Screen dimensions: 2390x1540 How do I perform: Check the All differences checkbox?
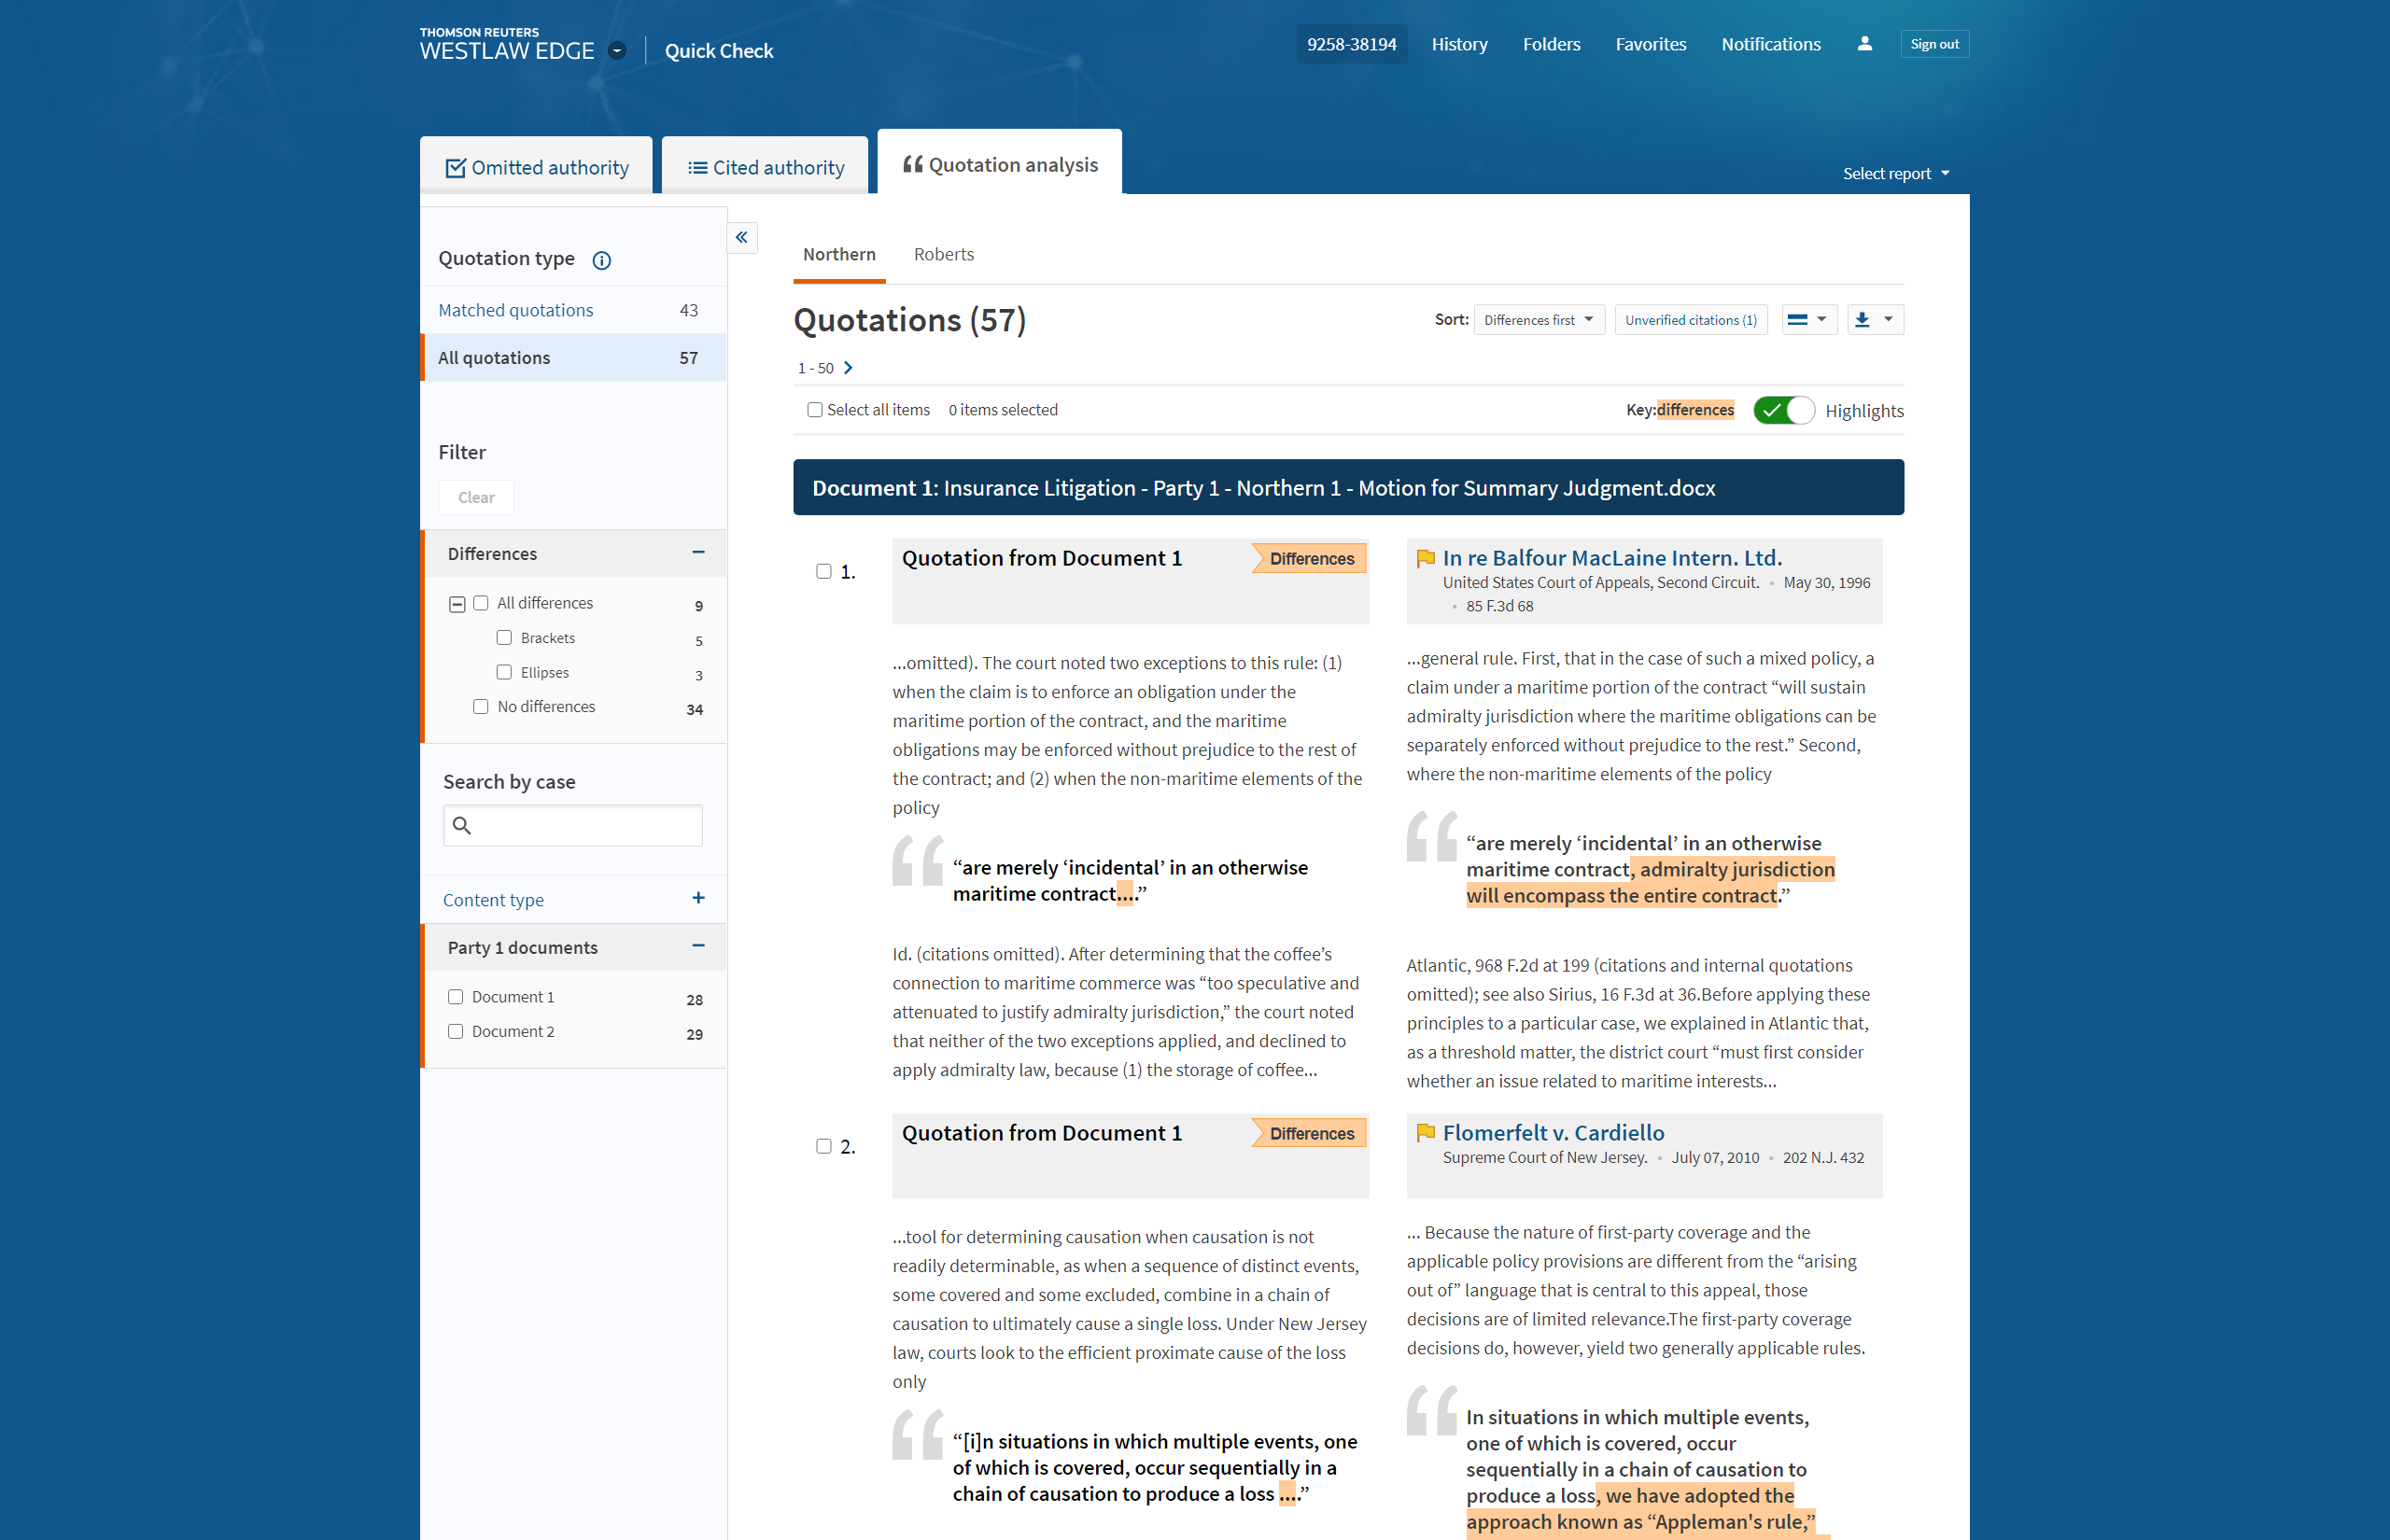click(480, 603)
